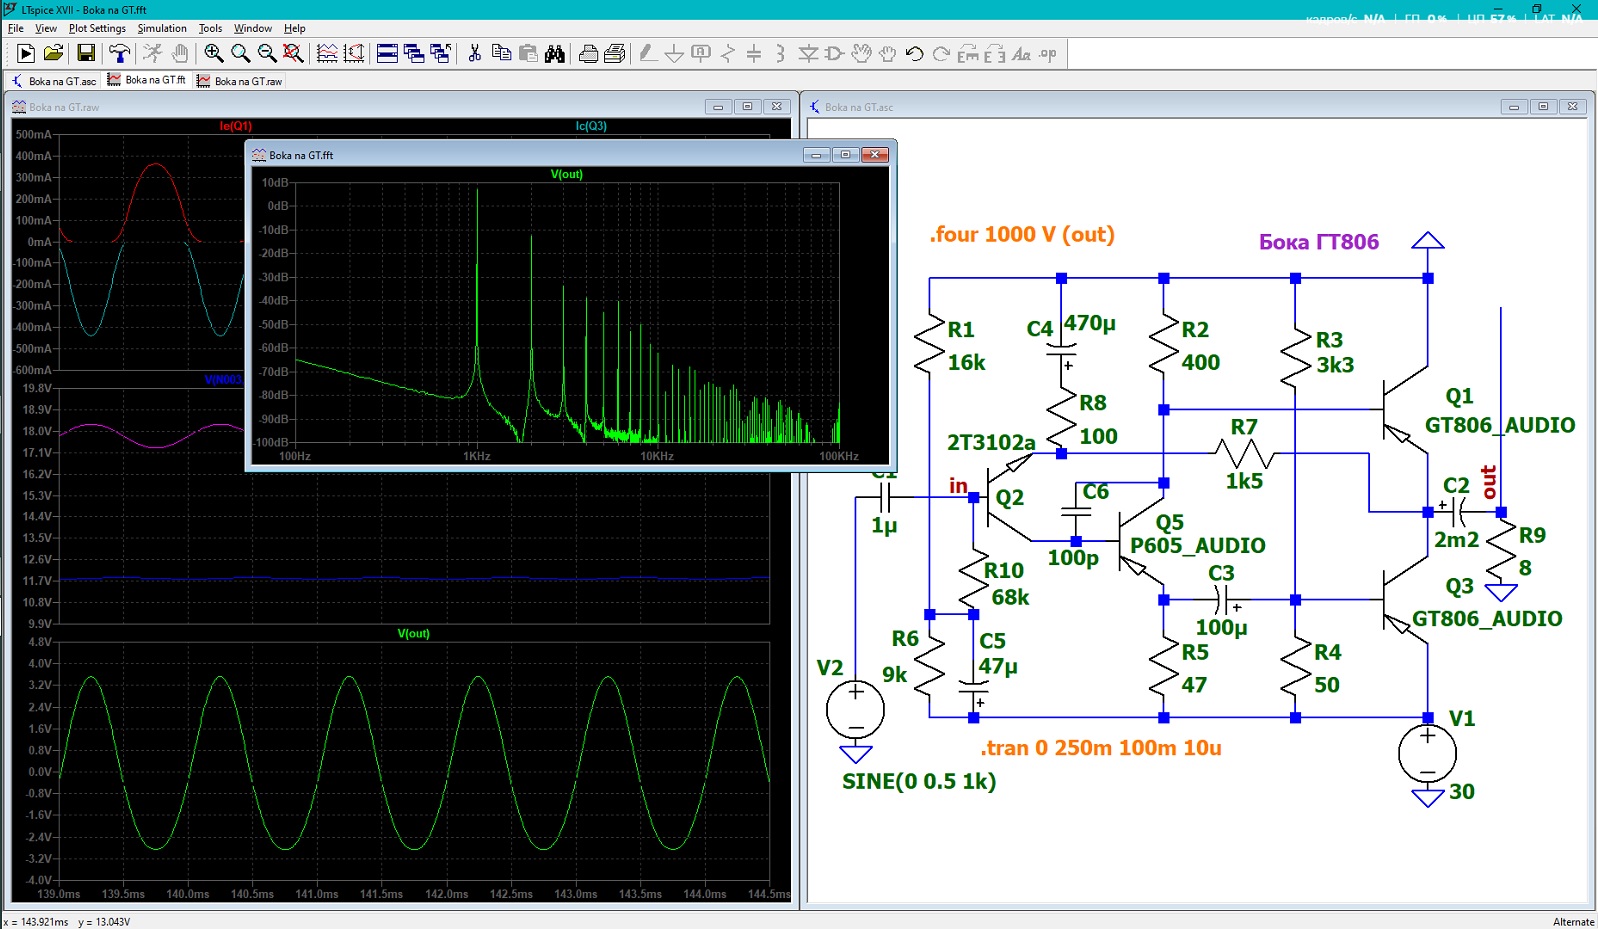Select the SPICE Directive .op tool
The image size is (1598, 929).
coord(1047,54)
